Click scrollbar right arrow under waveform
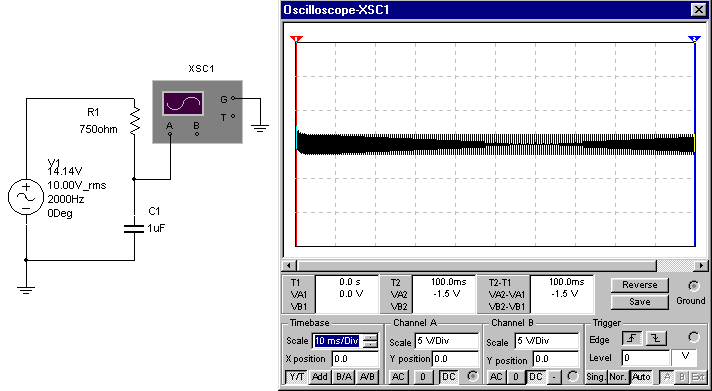This screenshot has height=391, width=712. click(x=702, y=265)
